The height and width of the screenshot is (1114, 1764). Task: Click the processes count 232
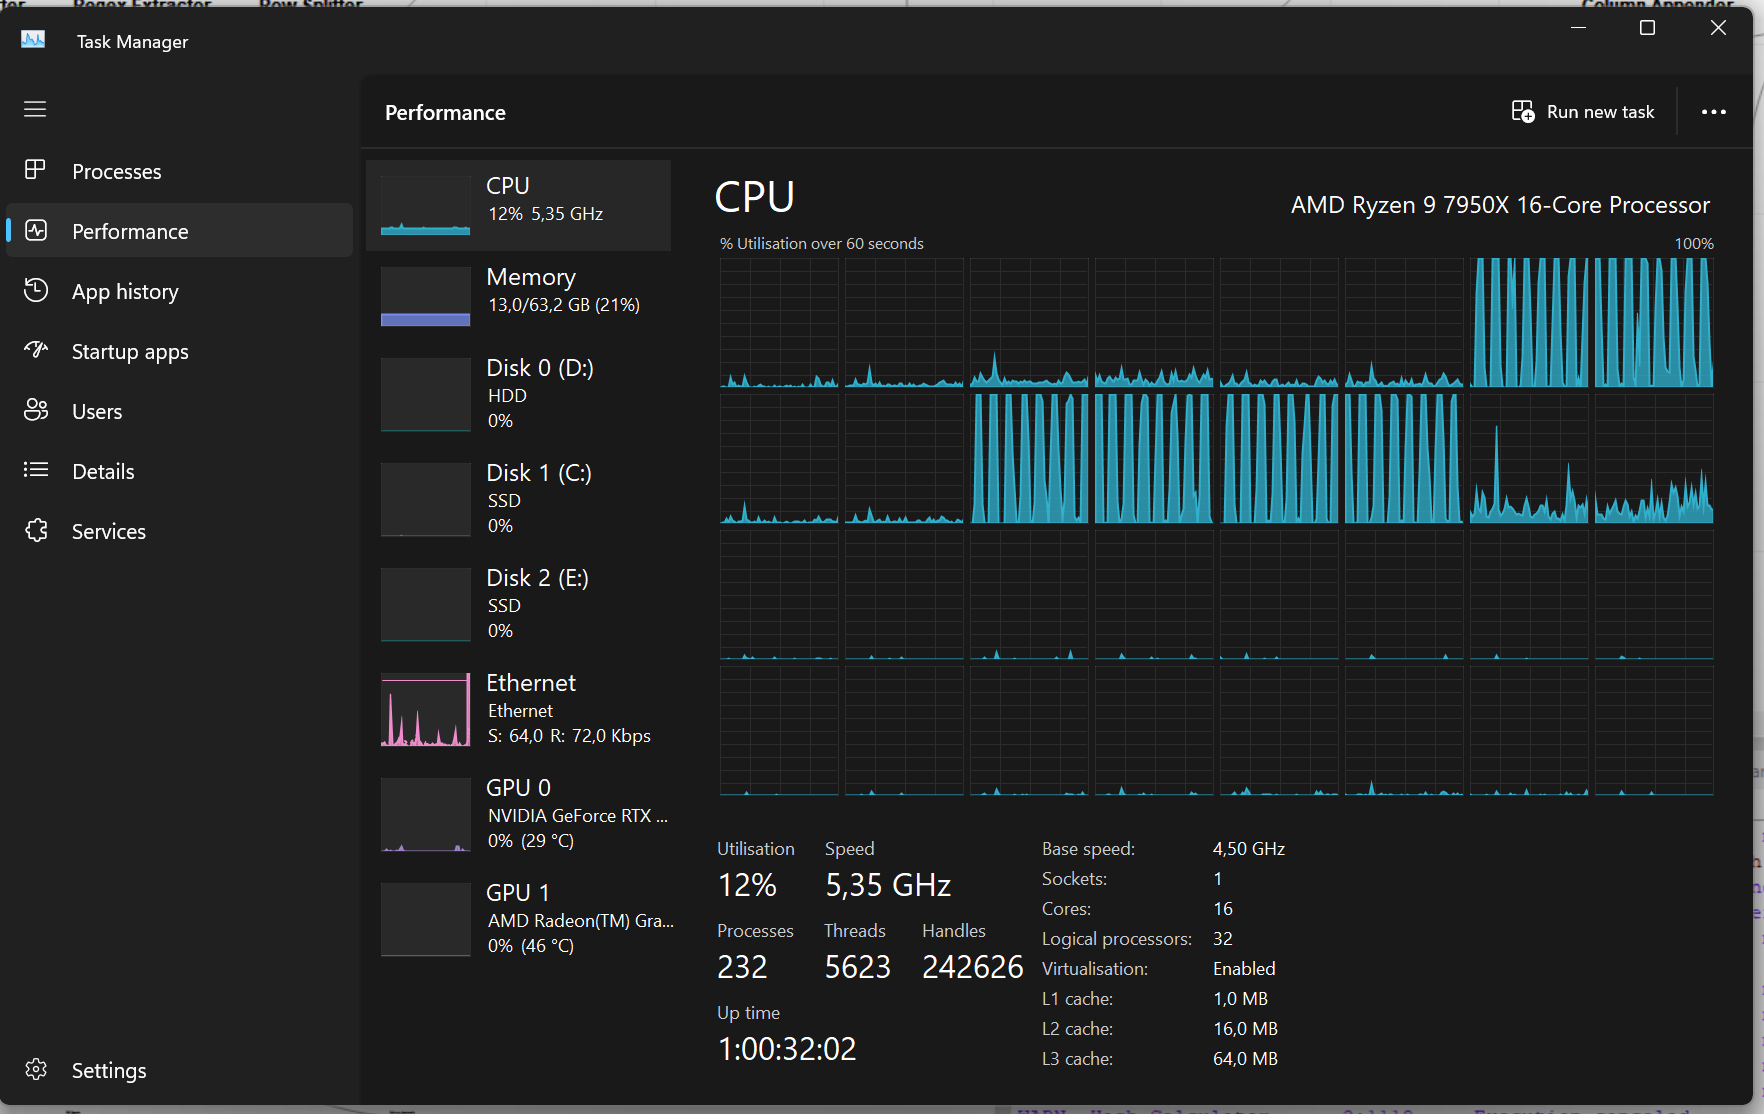point(742,967)
